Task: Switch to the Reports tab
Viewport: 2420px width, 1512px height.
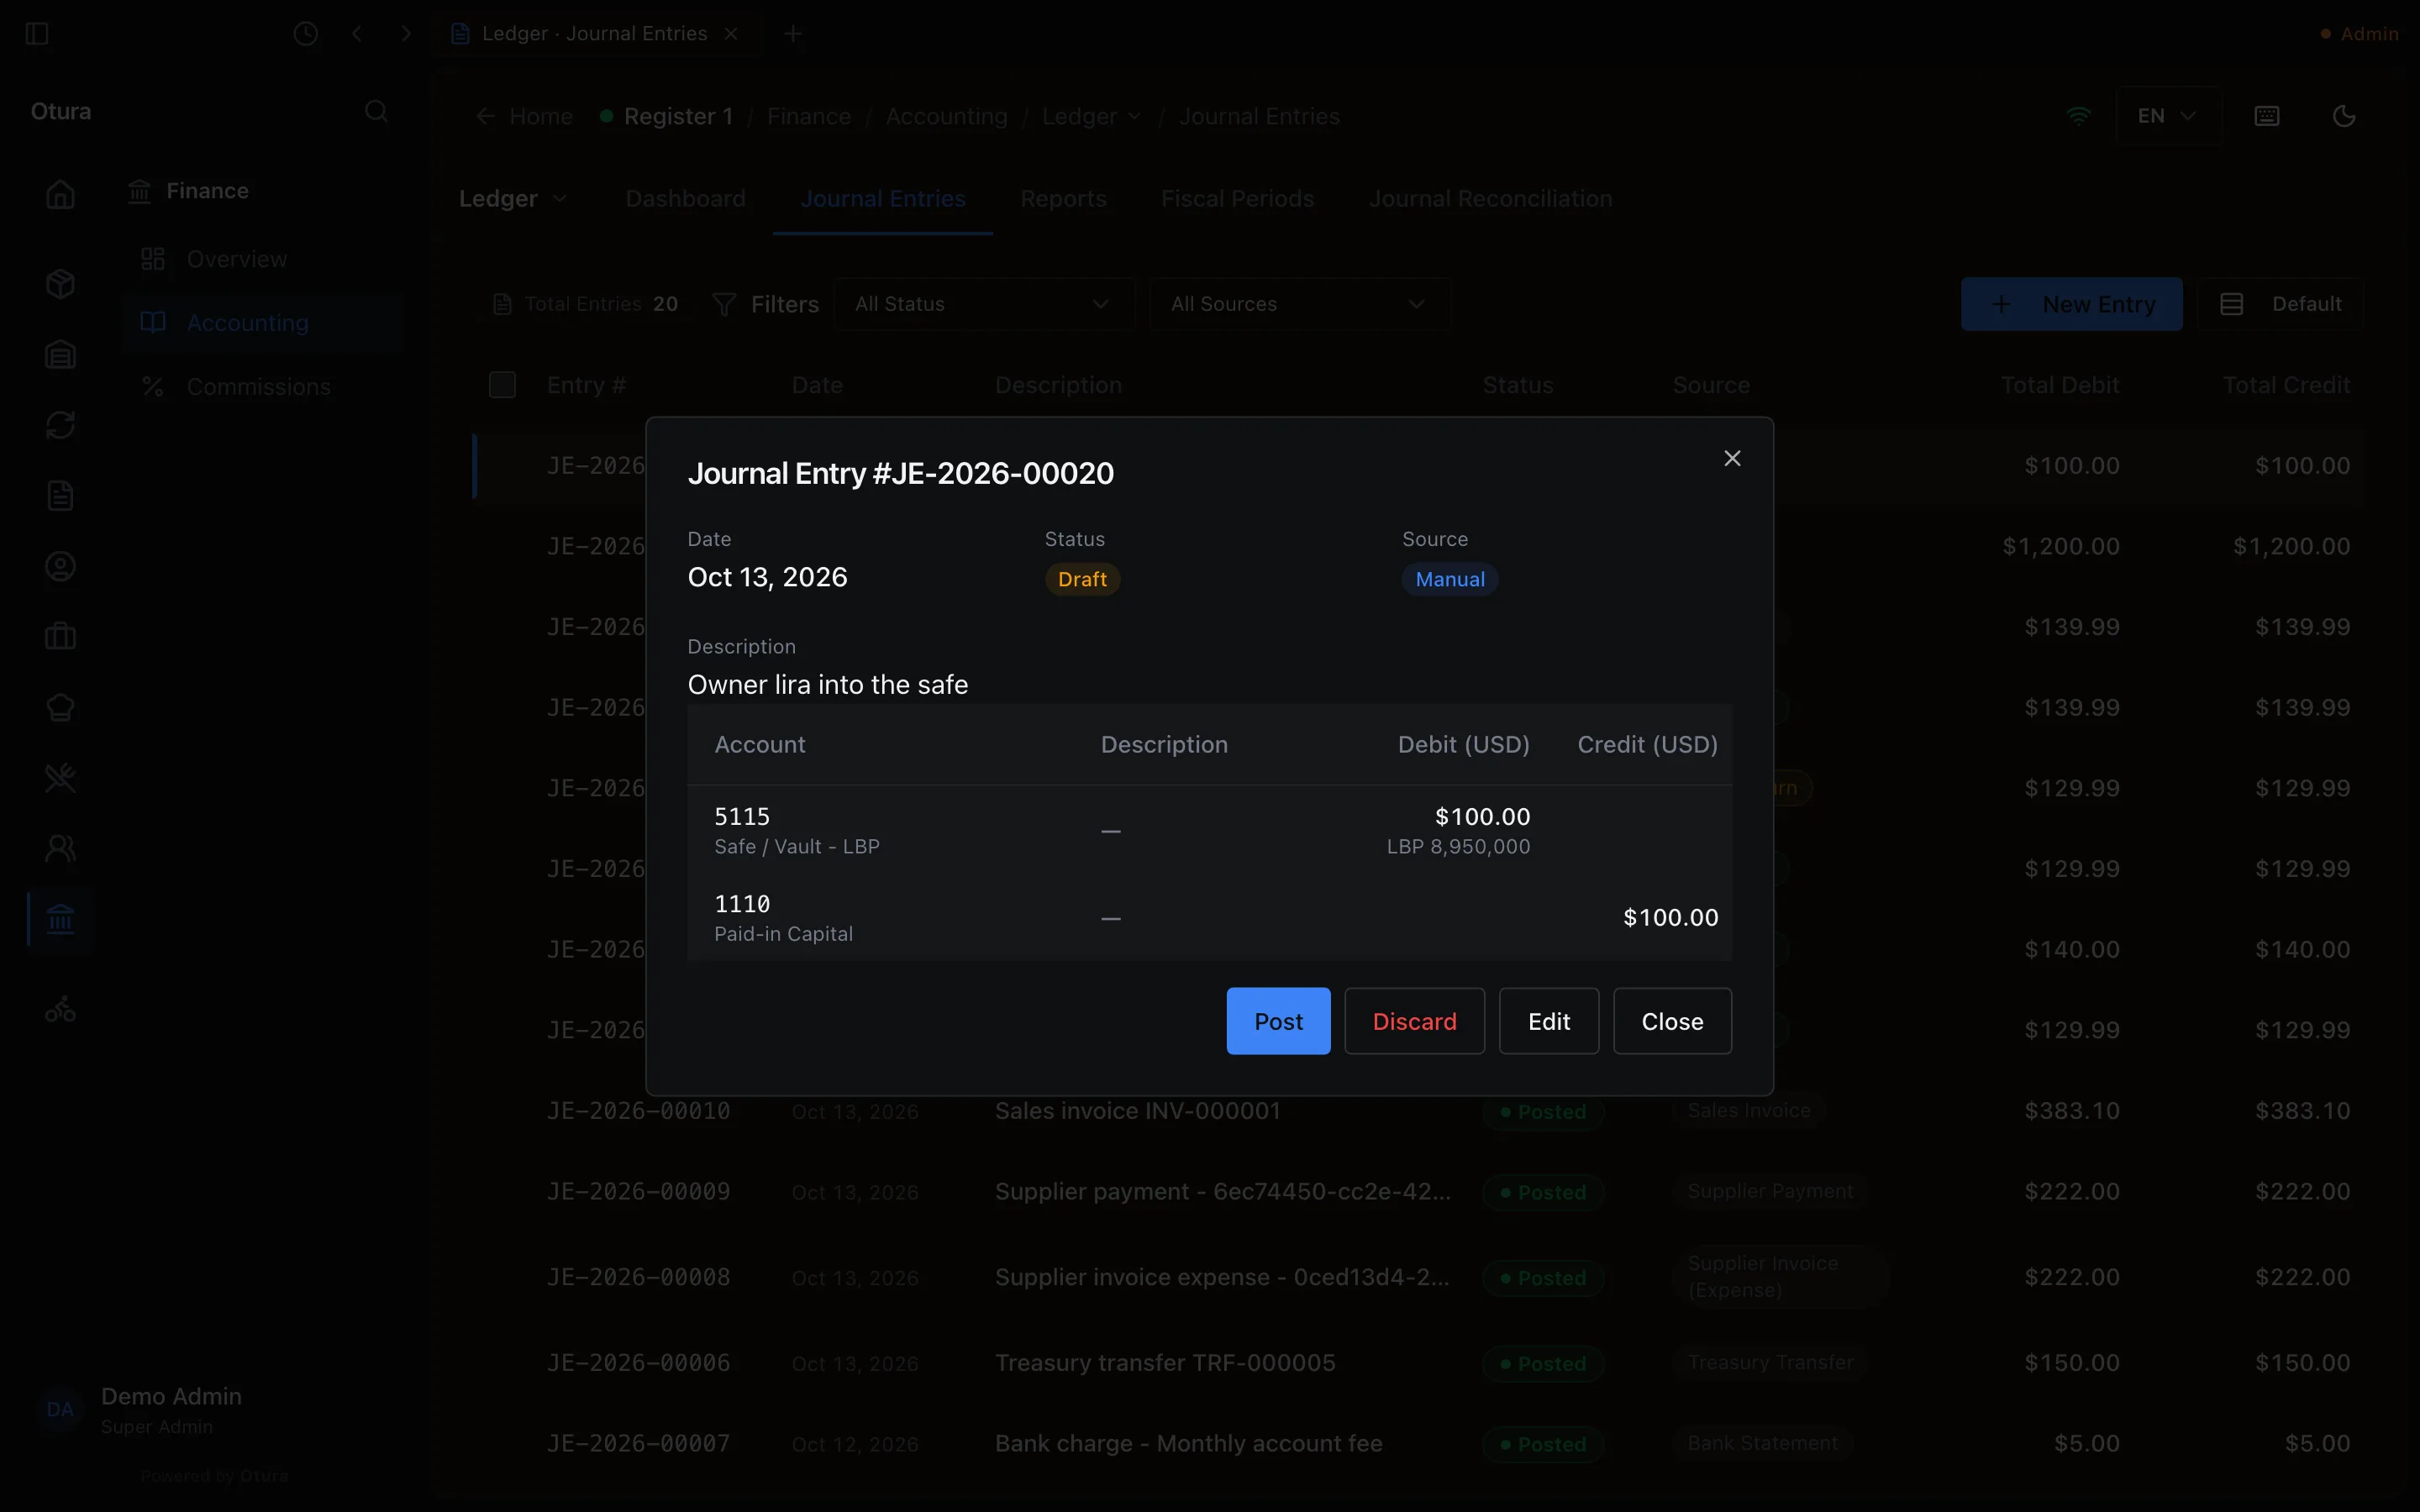Action: coord(1063,199)
